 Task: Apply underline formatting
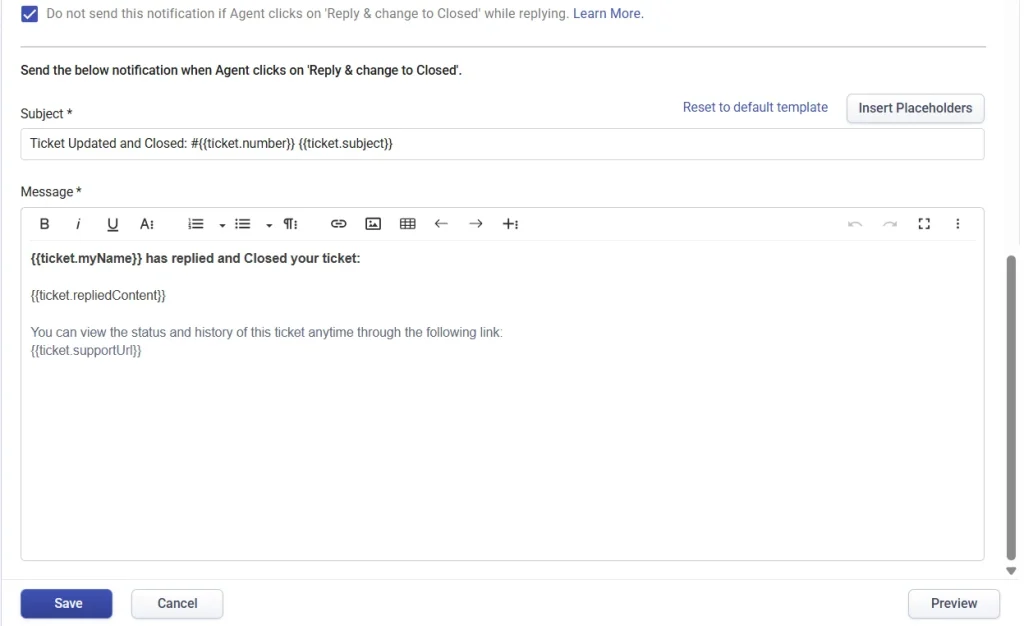(x=112, y=223)
